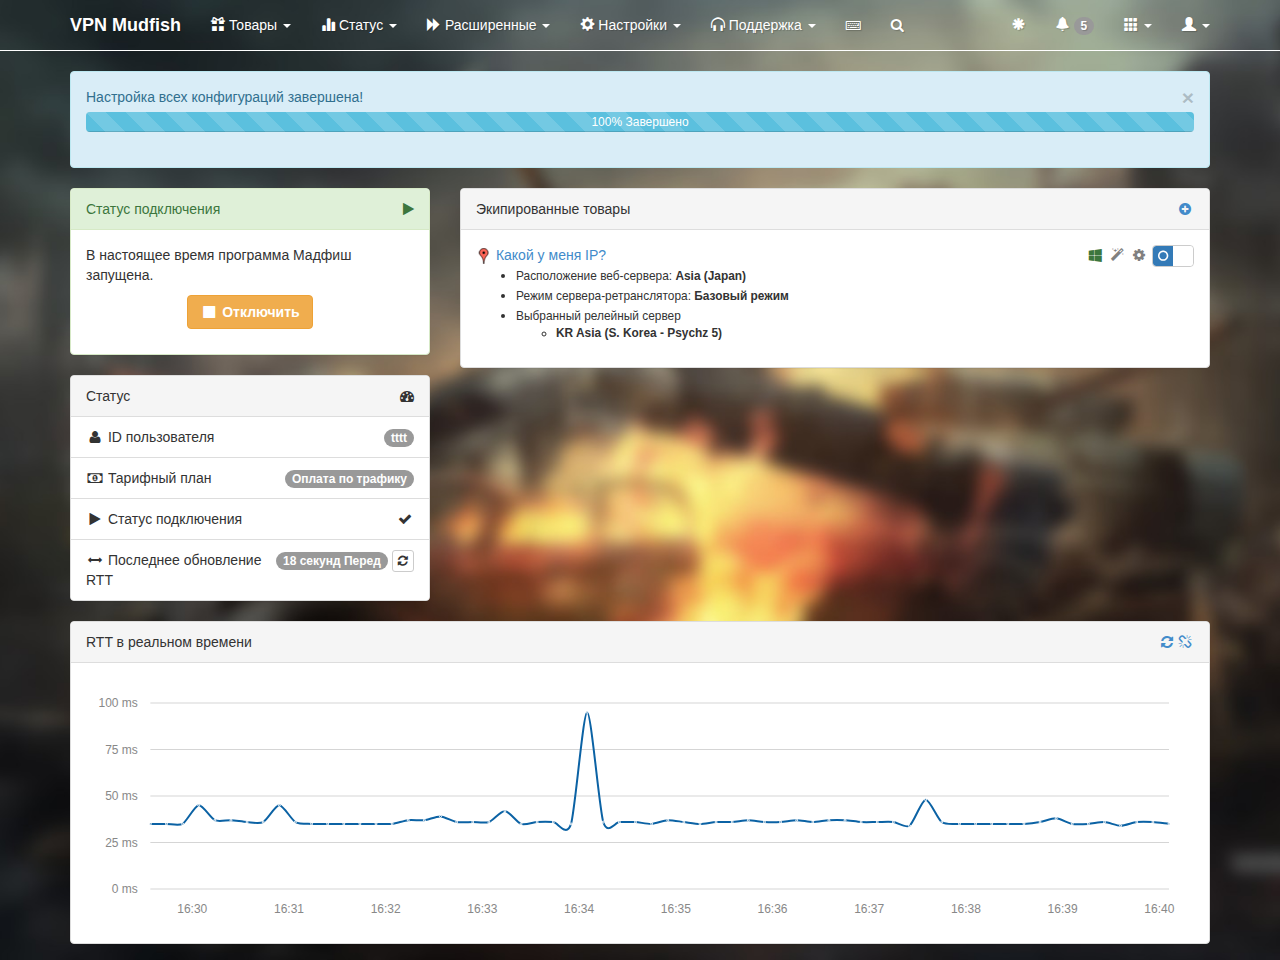This screenshot has height=960, width=1280.
Task: Click the 100% Завершено progress bar
Action: (640, 122)
